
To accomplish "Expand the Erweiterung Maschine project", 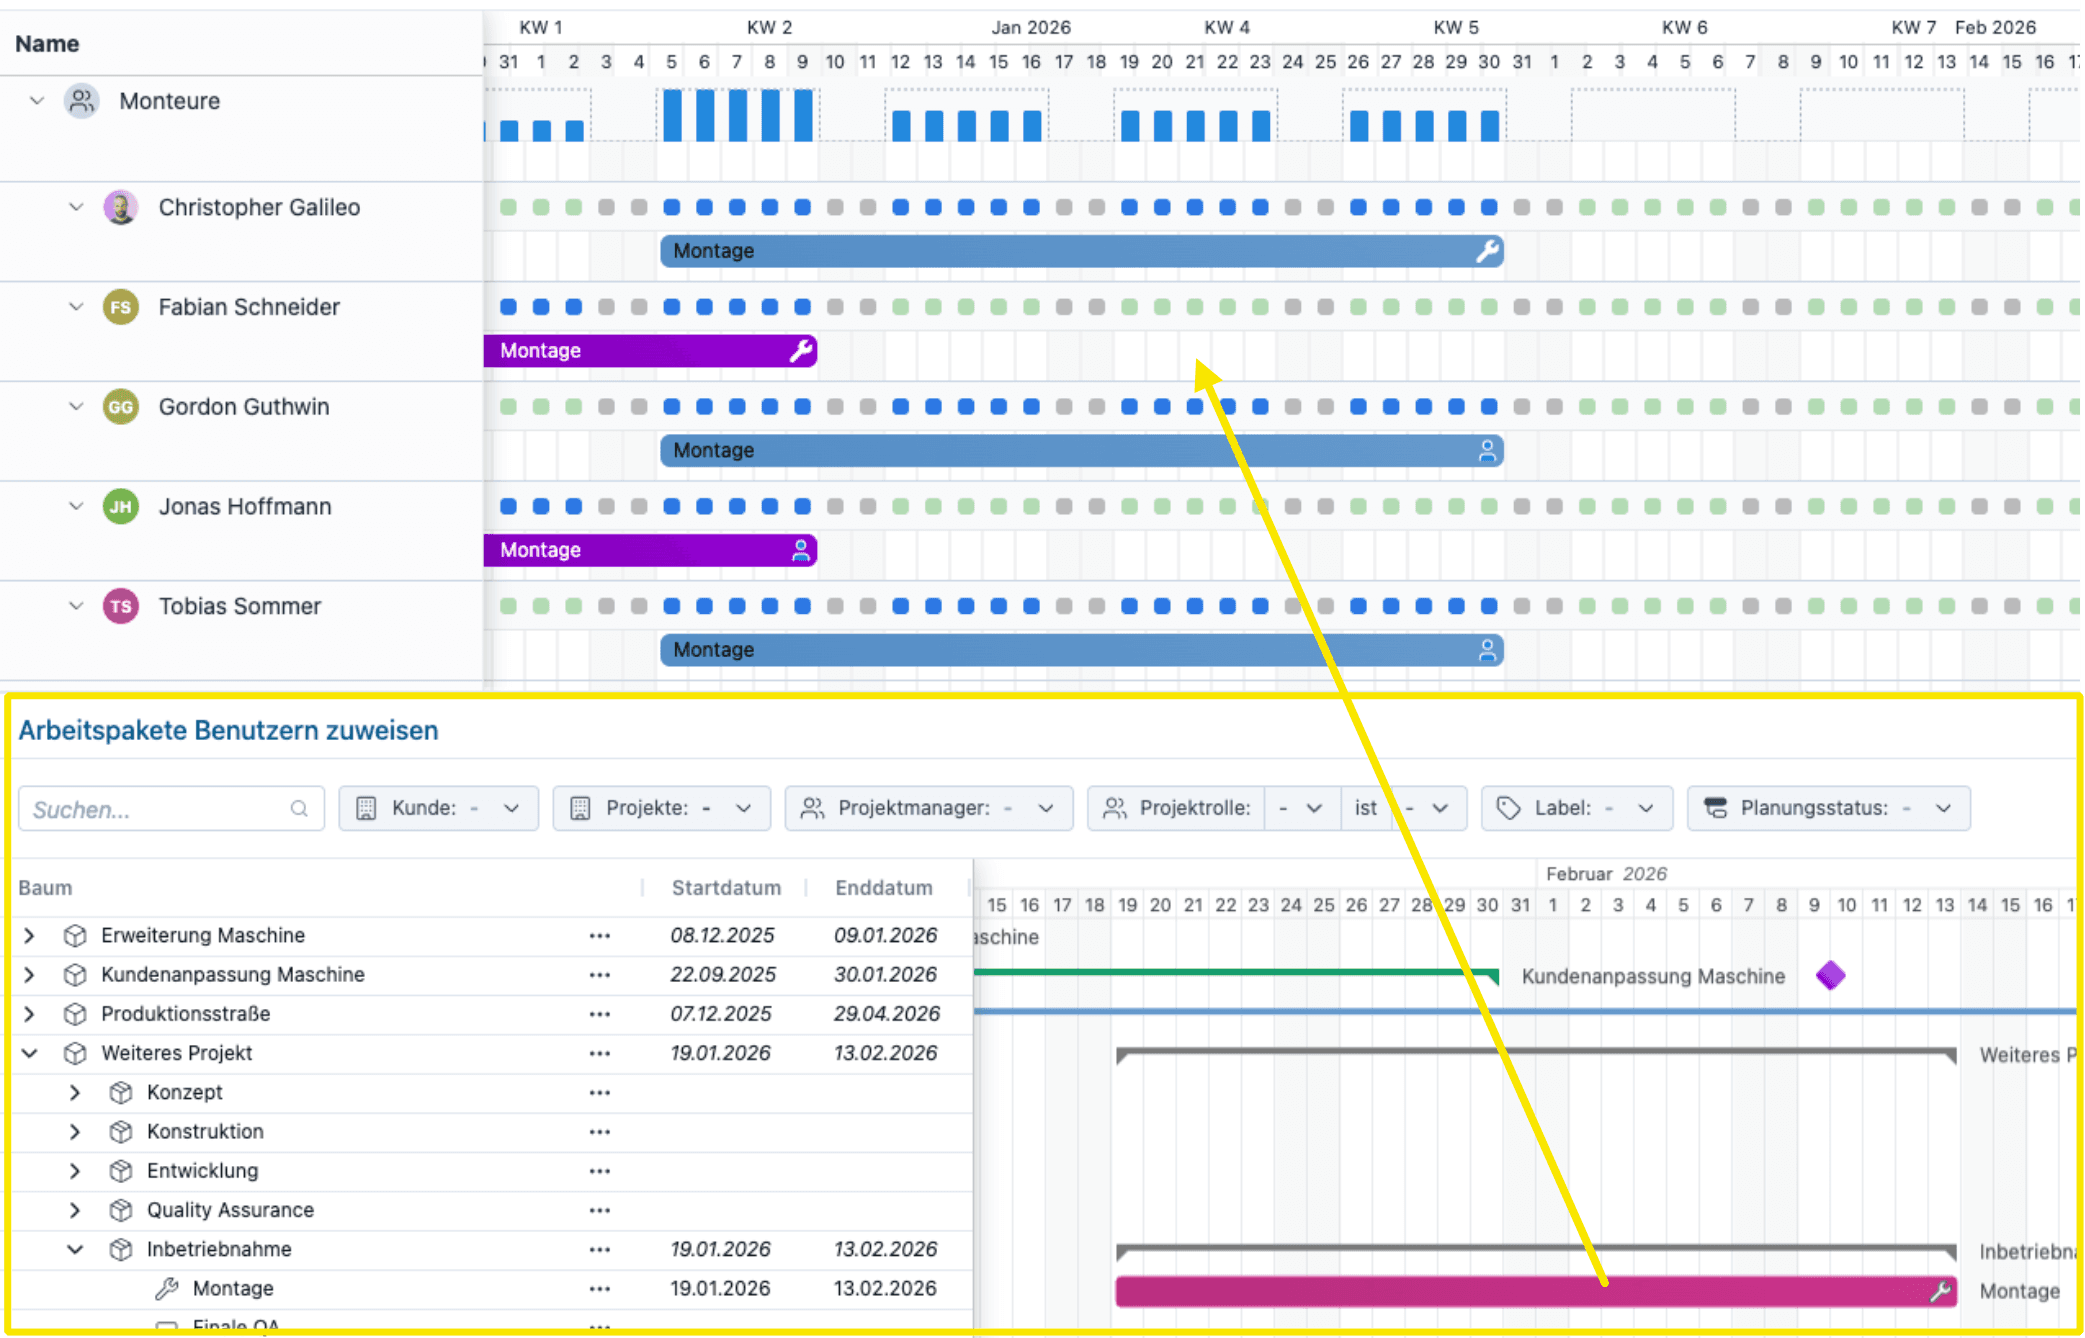I will pos(30,935).
